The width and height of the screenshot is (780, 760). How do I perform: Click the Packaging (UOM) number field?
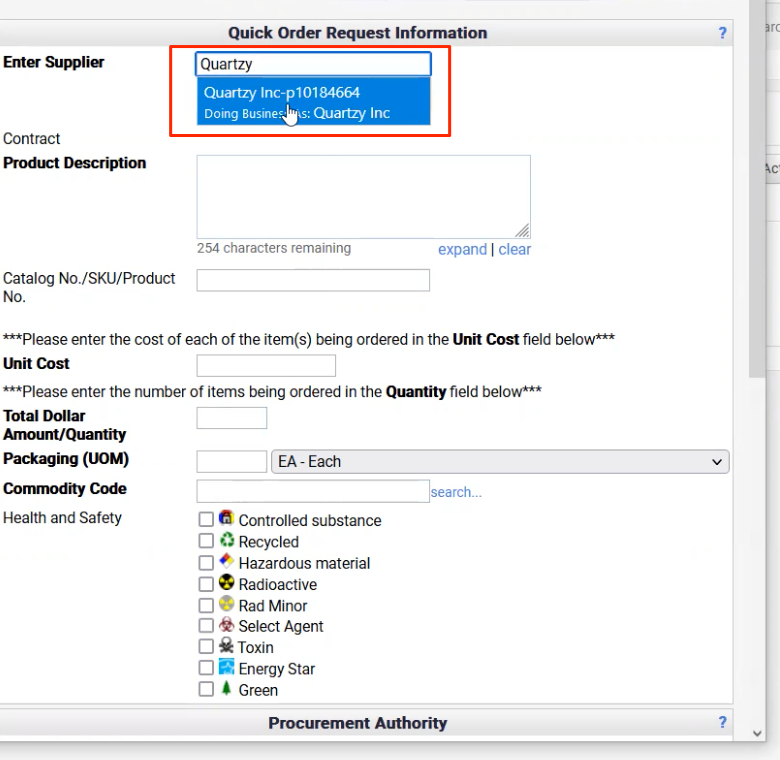232,462
